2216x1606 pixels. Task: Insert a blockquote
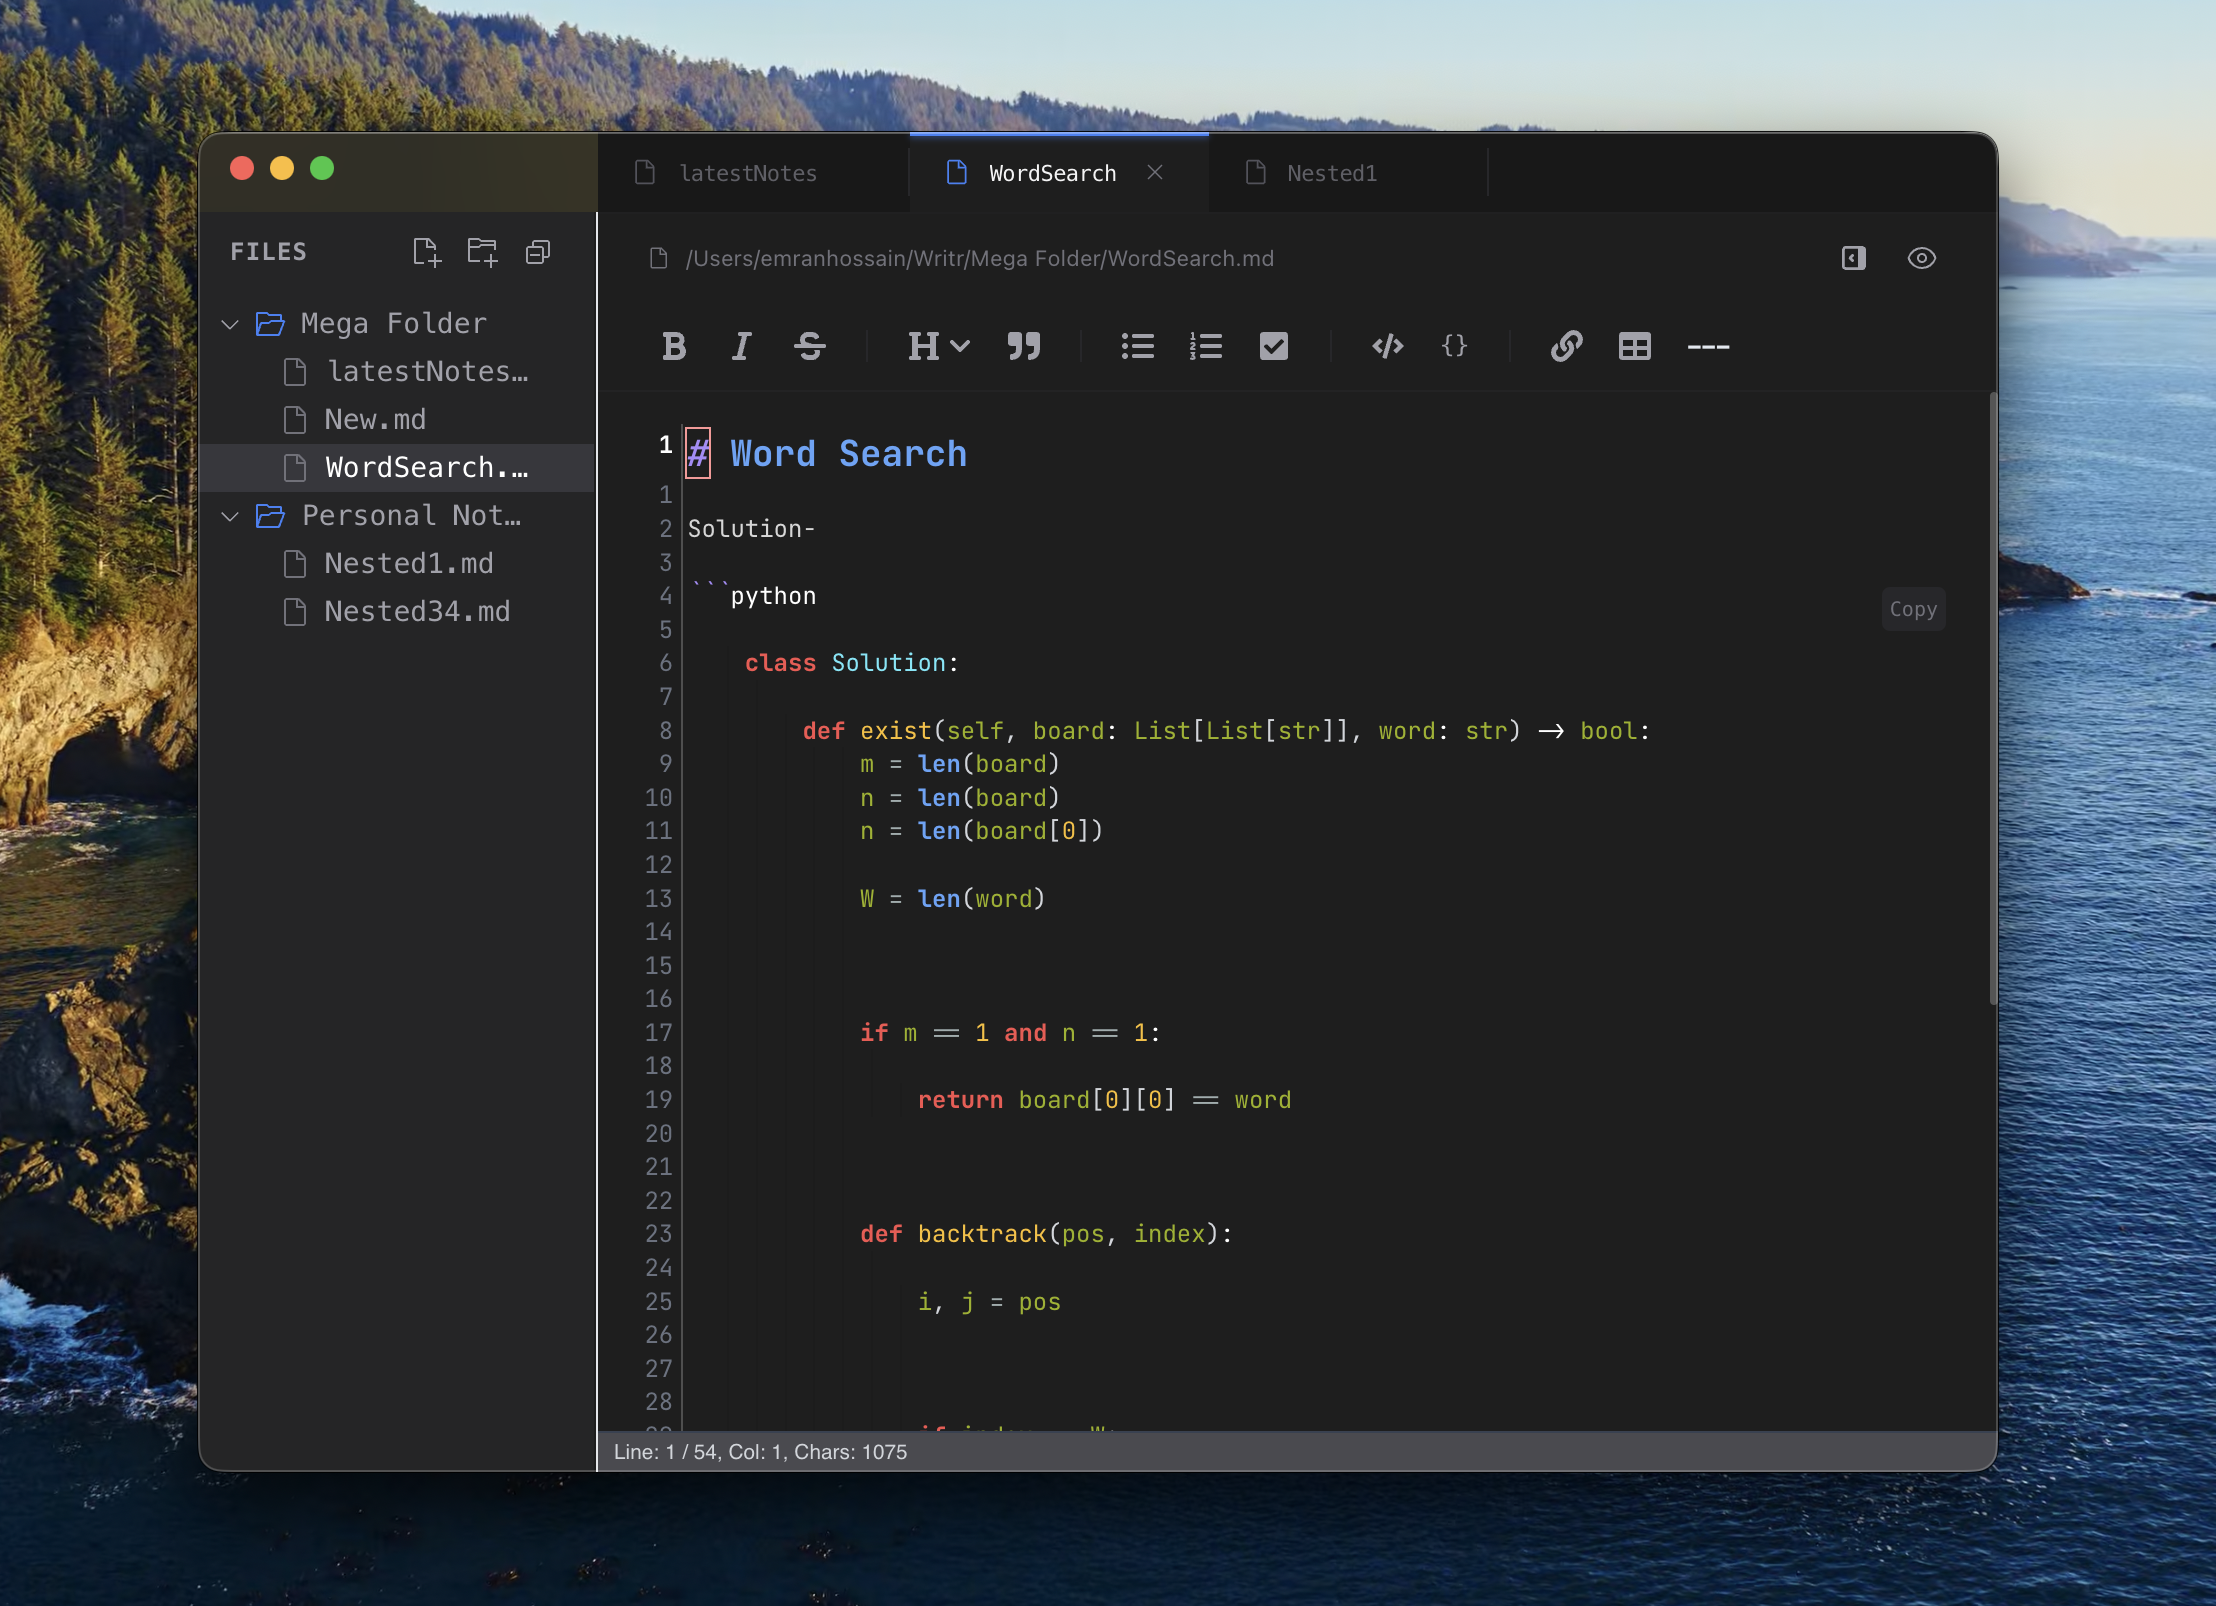pyautogui.click(x=1024, y=346)
